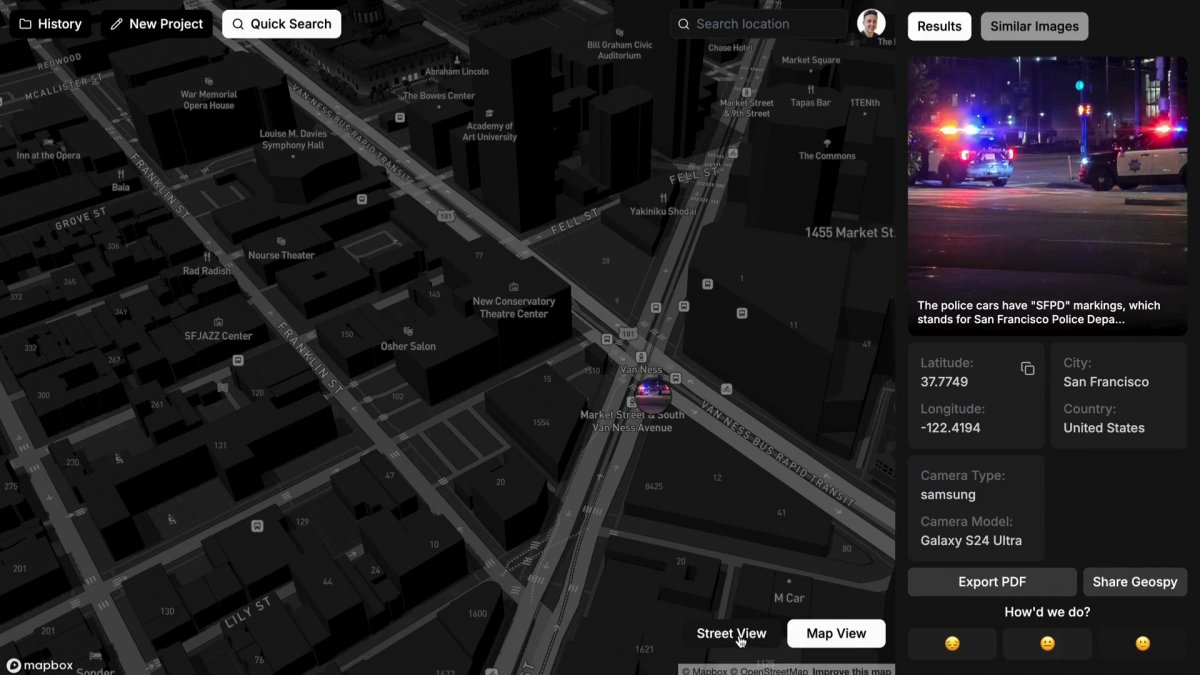Click the San Francisco city value
This screenshot has width=1200, height=675.
[x=1106, y=382]
